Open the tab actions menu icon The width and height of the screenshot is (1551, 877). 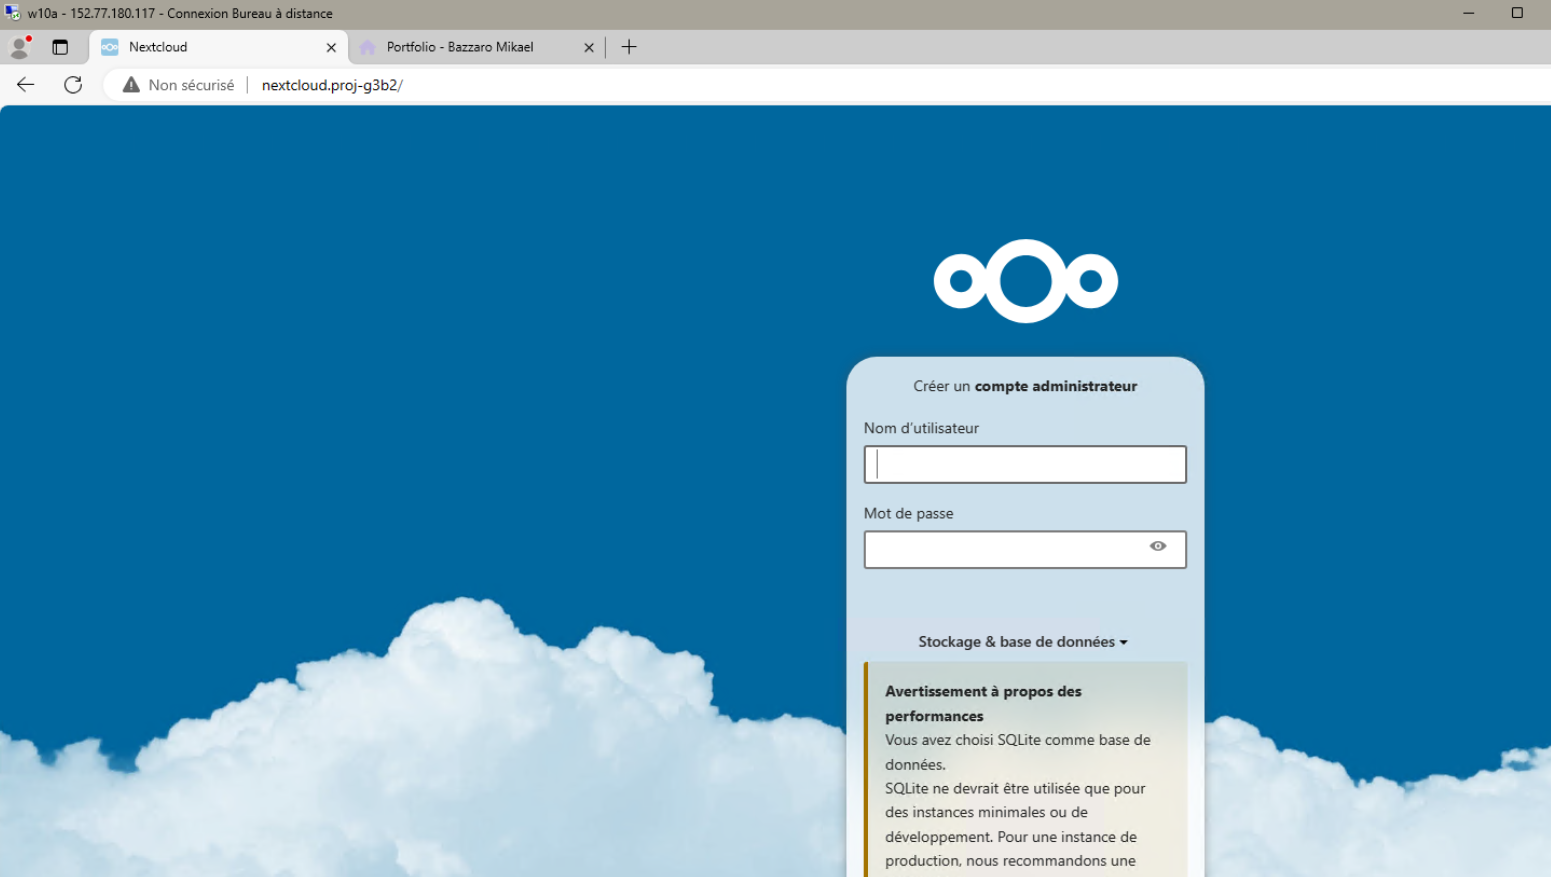60,47
